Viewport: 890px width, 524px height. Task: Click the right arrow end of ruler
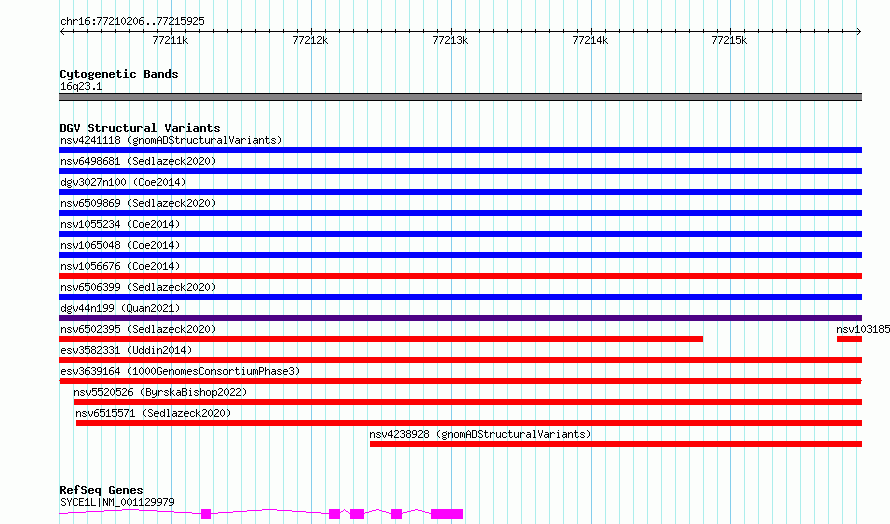click(x=859, y=32)
